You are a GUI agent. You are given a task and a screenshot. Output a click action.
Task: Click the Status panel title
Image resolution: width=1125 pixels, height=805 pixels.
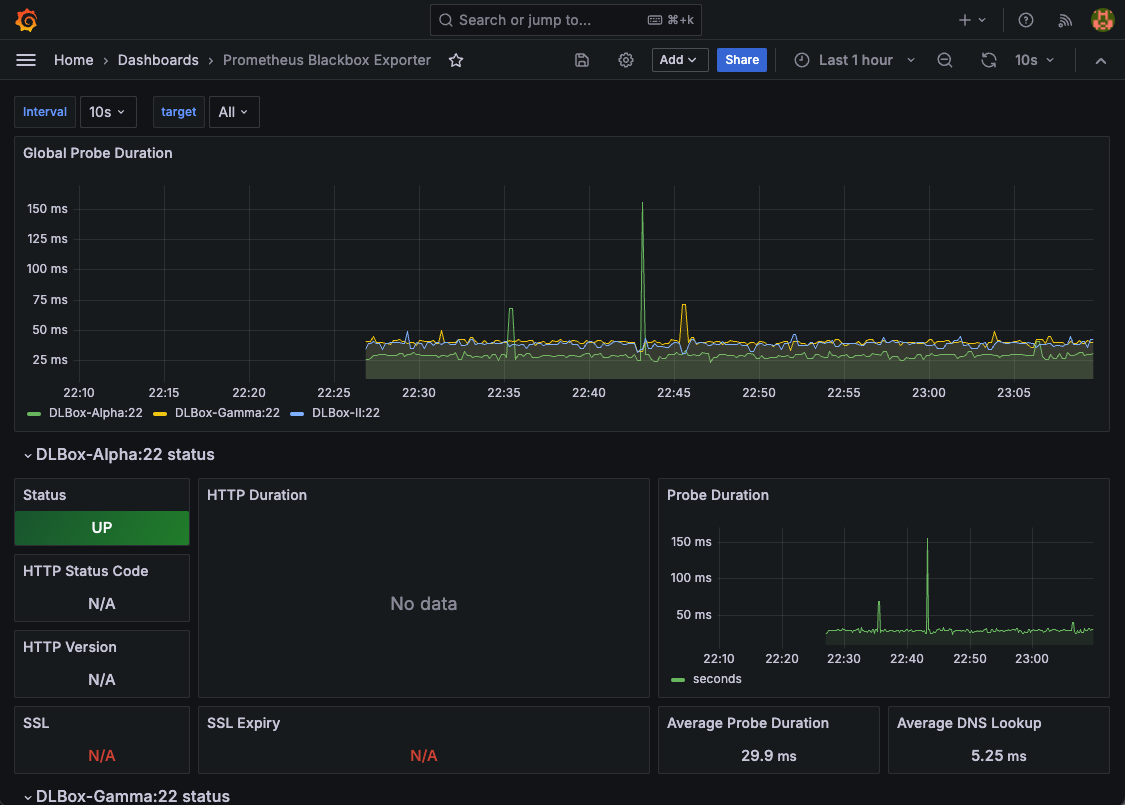click(44, 495)
